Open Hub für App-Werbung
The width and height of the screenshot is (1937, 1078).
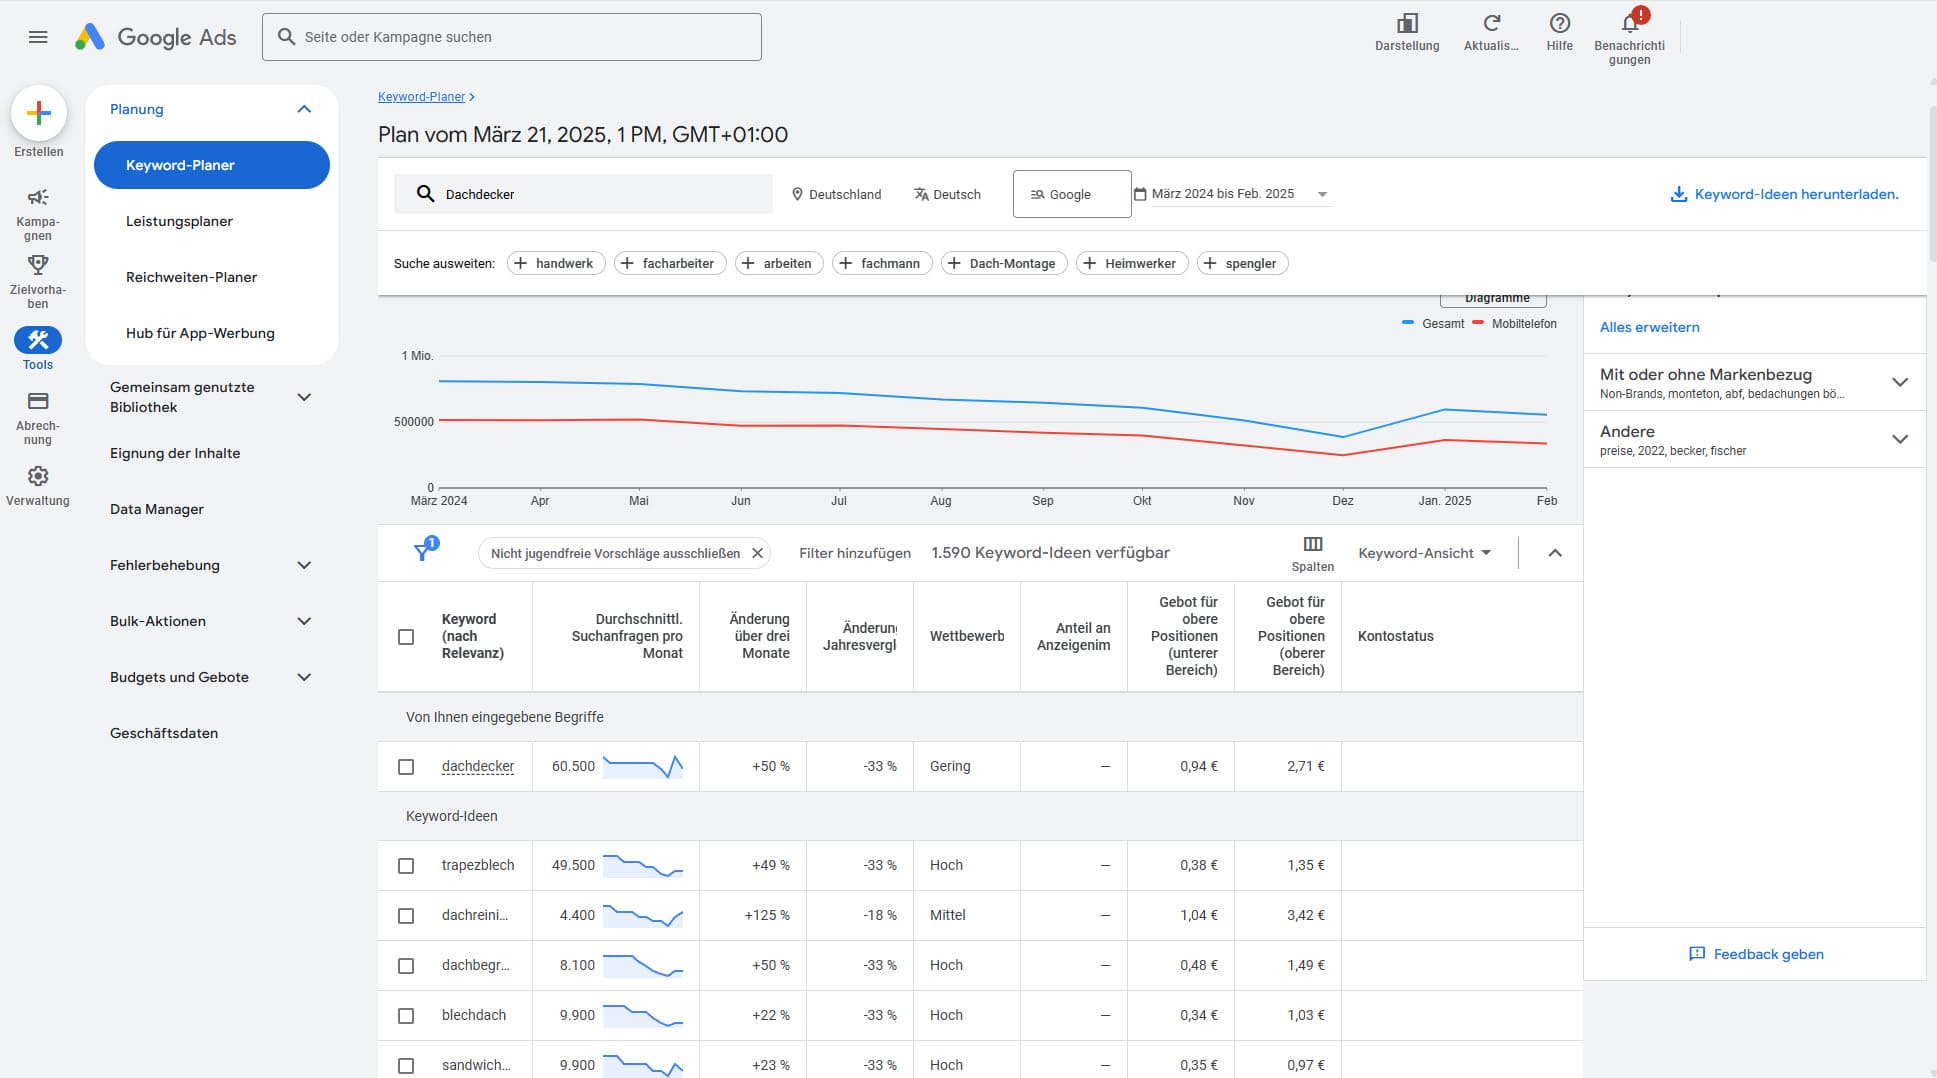200,333
